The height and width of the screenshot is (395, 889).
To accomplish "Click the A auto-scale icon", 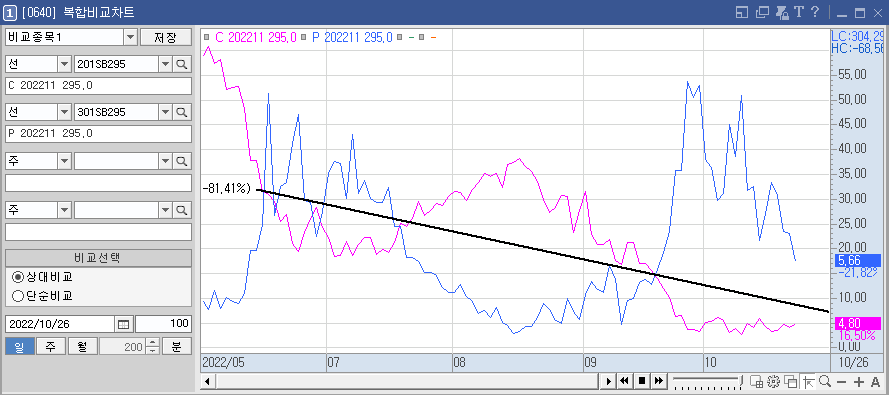I will [x=875, y=381].
